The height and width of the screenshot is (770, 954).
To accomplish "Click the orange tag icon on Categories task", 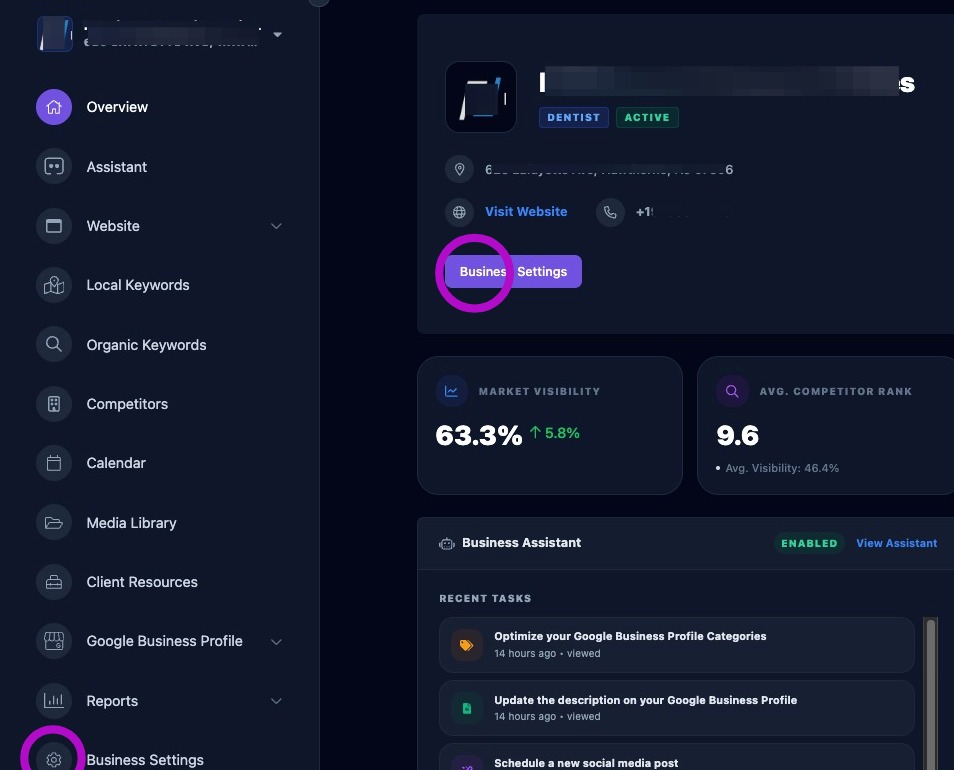I will pos(467,645).
